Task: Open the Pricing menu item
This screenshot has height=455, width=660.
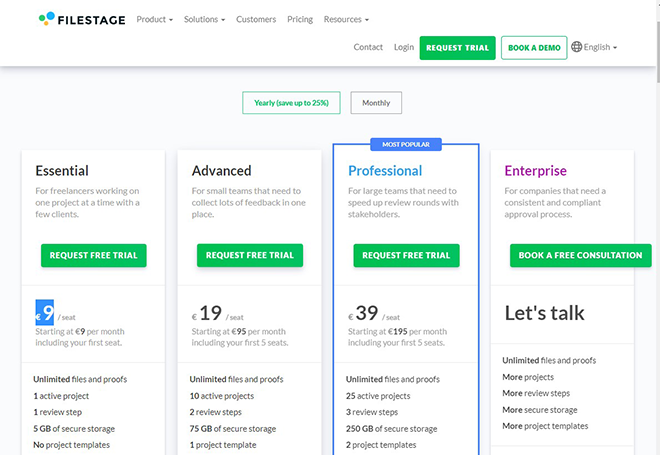Action: tap(300, 19)
